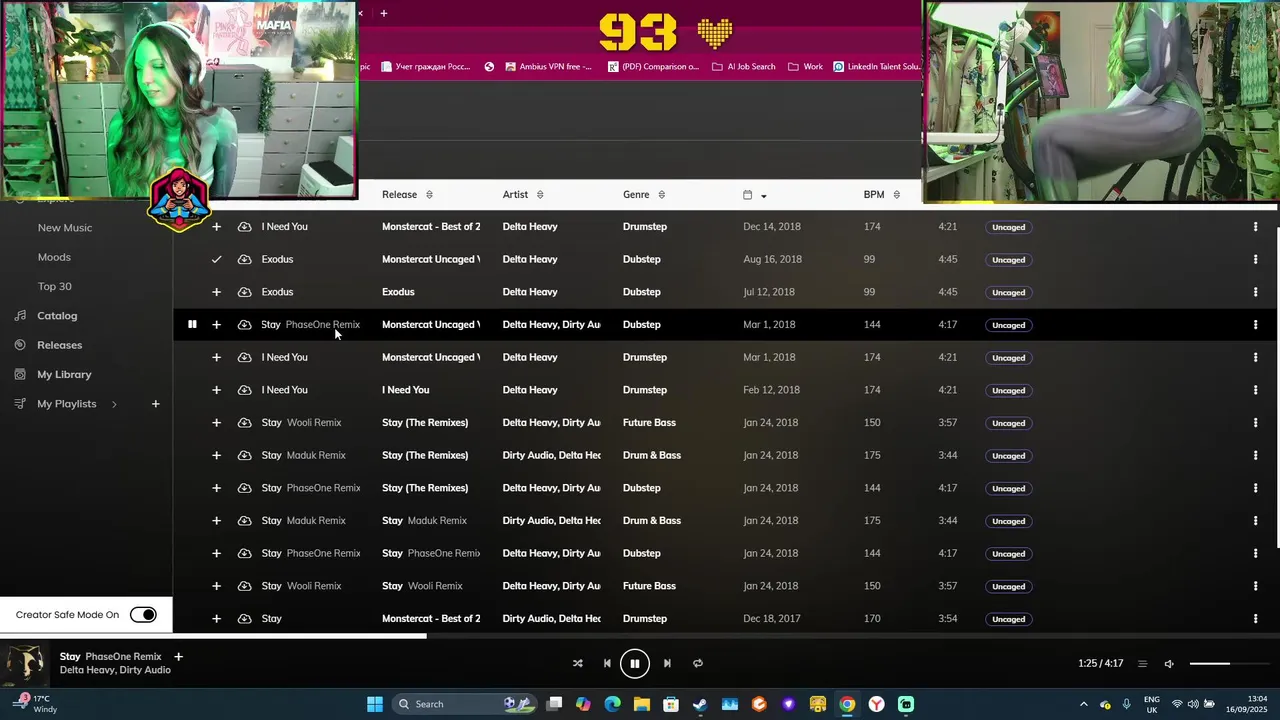
Task: Go to the previous track
Action: pyautogui.click(x=606, y=663)
